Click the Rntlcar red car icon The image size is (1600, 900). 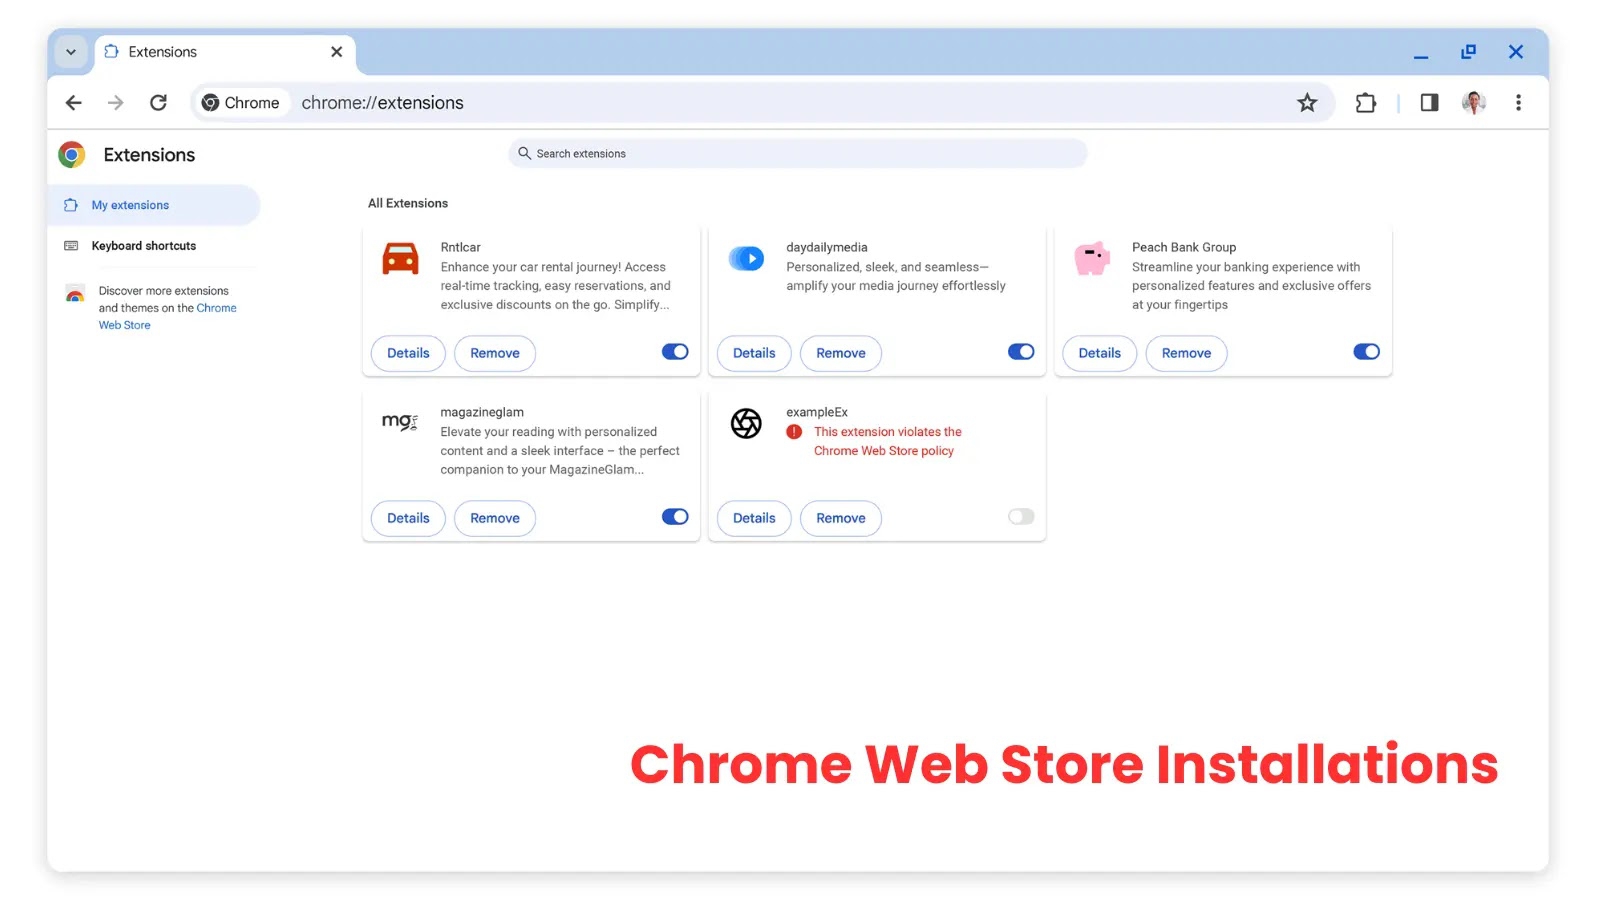[401, 258]
